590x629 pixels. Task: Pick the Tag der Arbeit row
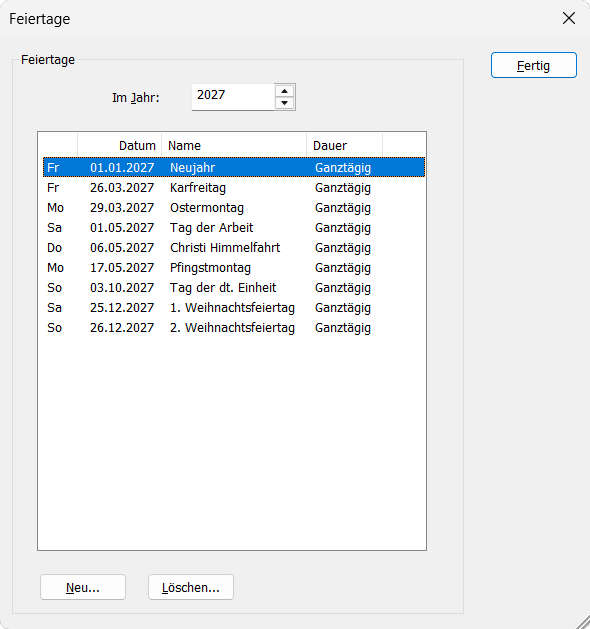coord(234,227)
